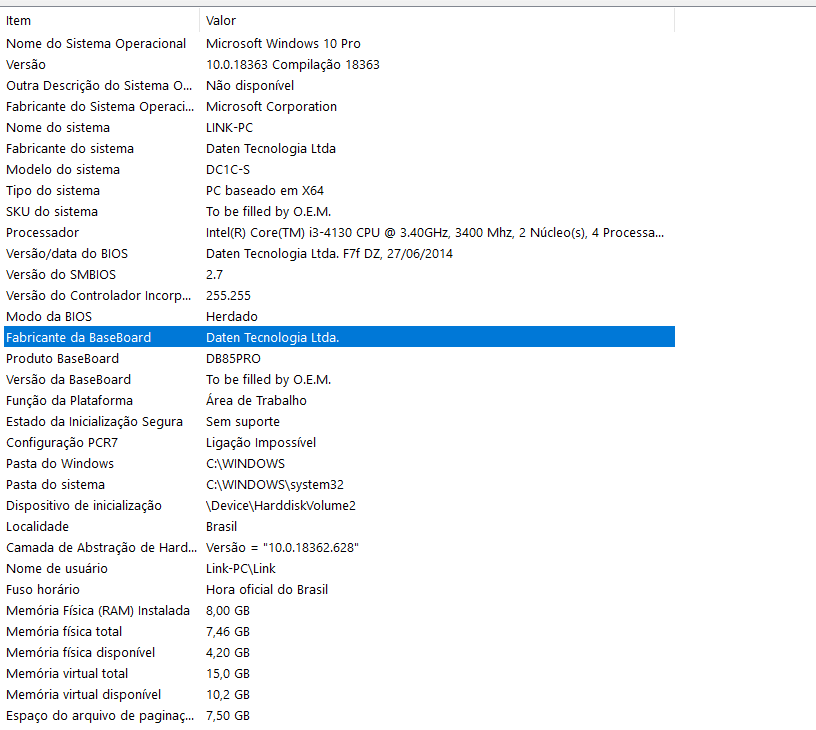Select the Função da Plataforma row
This screenshot has height=730, width=816.
click(x=339, y=401)
